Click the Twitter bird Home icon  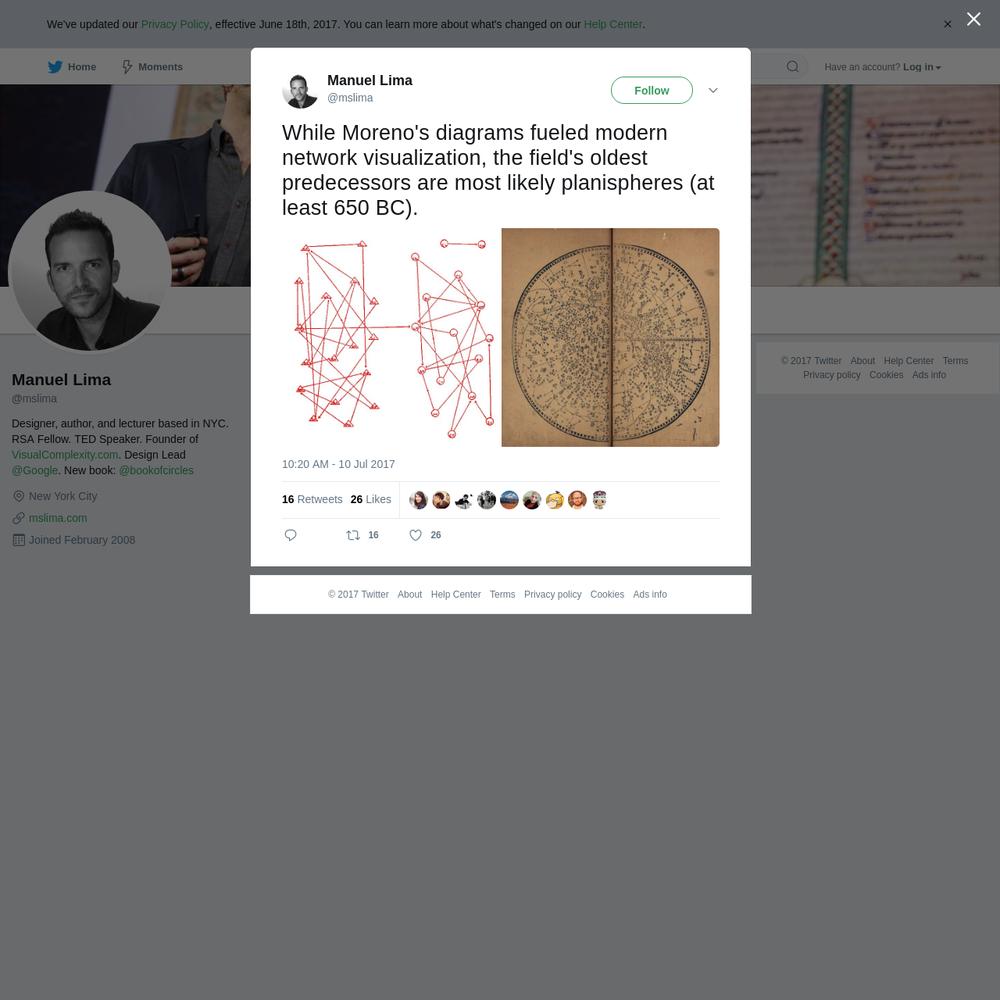(55, 66)
